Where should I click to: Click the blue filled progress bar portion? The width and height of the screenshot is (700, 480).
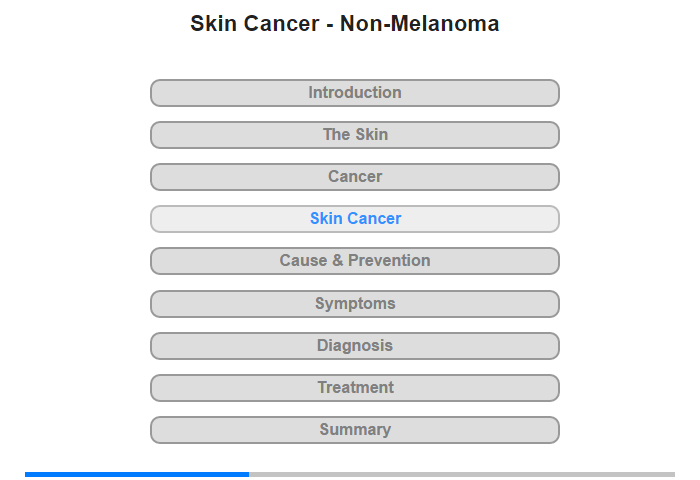pyautogui.click(x=137, y=474)
